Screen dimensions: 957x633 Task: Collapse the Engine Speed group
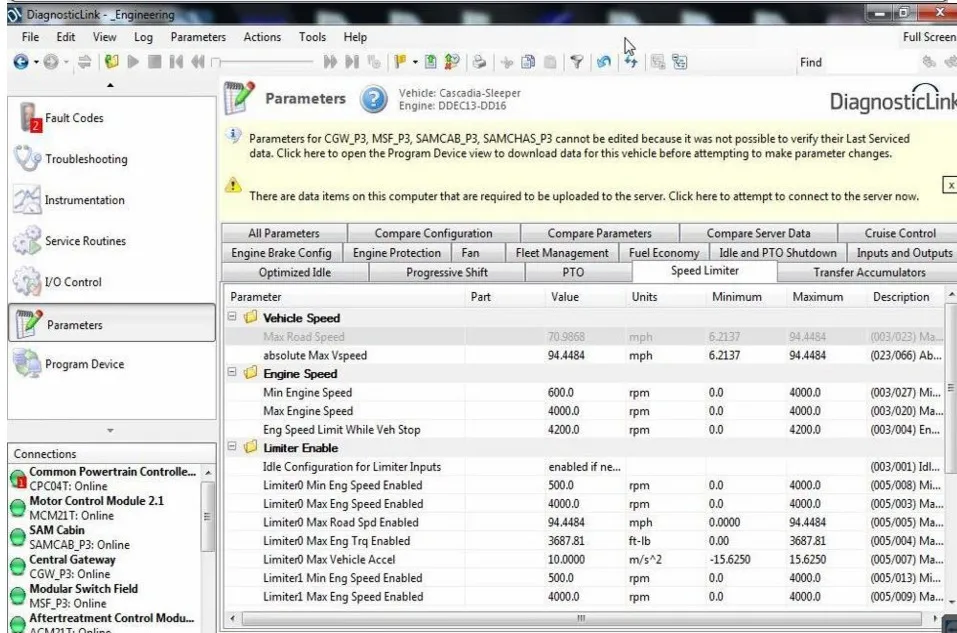click(x=232, y=372)
